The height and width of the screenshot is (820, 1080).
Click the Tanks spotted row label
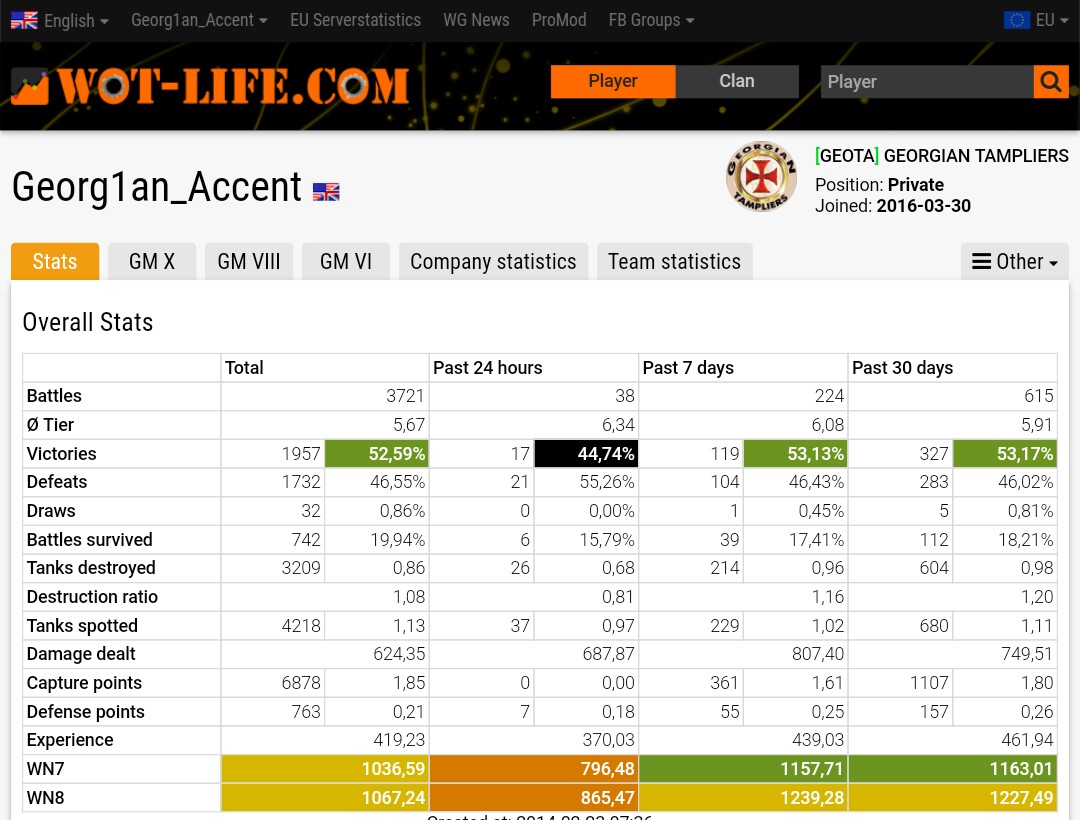[82, 626]
